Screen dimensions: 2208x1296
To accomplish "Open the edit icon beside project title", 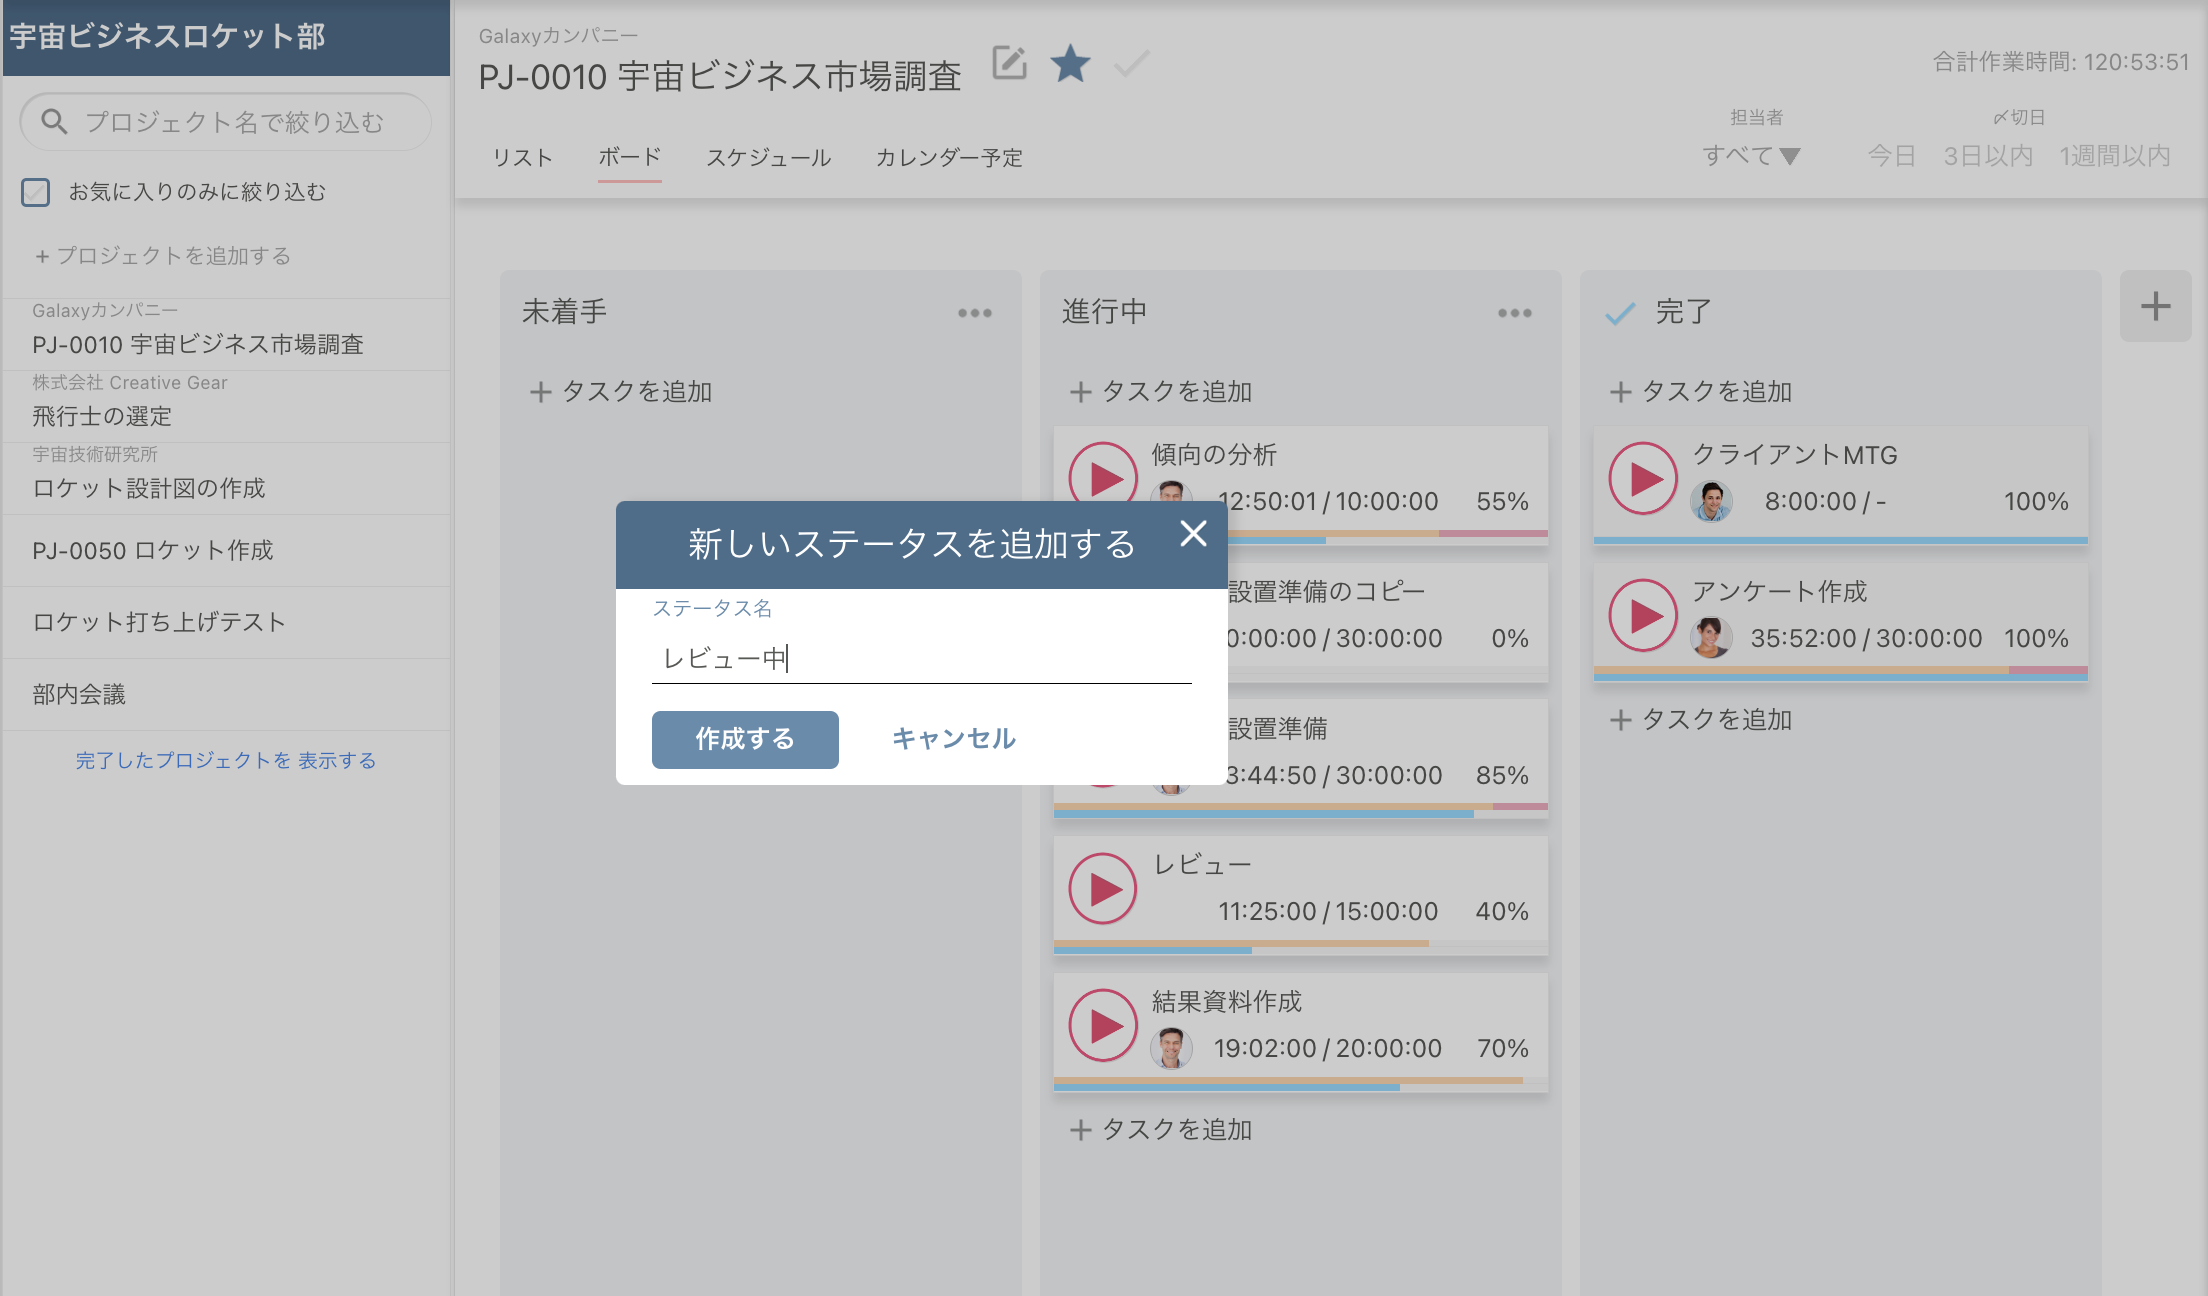I will click(1009, 63).
